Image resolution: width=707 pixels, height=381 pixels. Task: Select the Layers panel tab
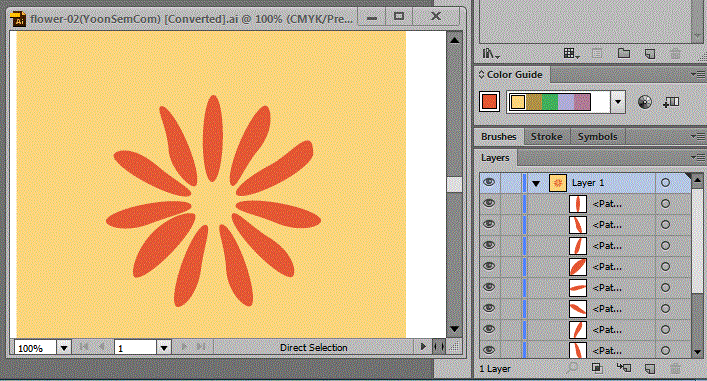click(x=495, y=158)
